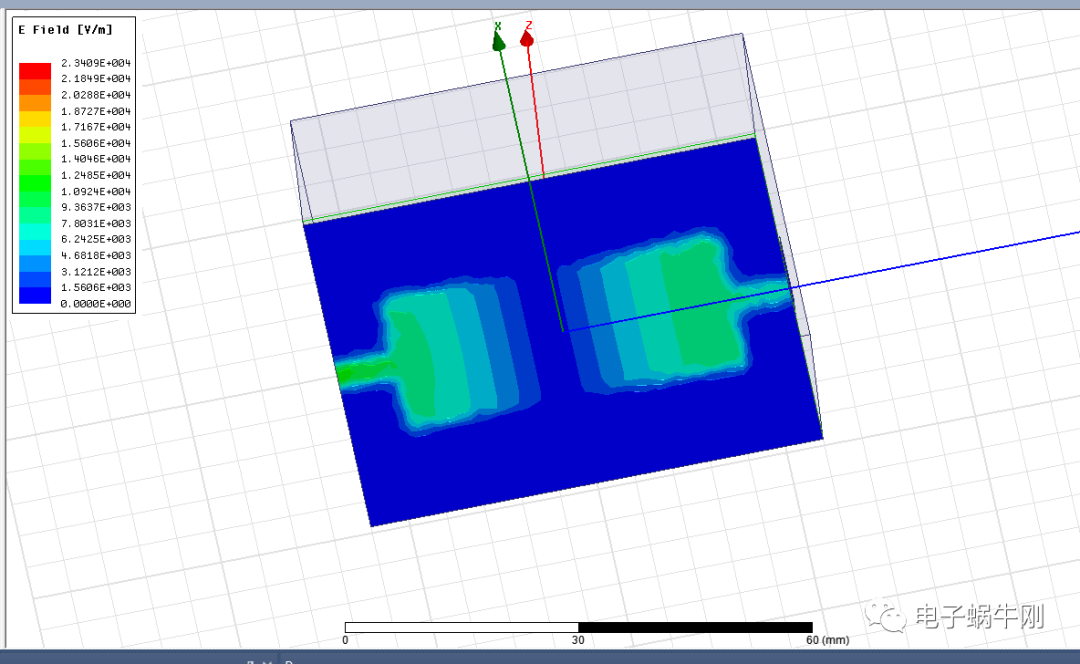Viewport: 1080px width, 664px height.
Task: Click the black segment of scale bar
Action: coord(695,627)
